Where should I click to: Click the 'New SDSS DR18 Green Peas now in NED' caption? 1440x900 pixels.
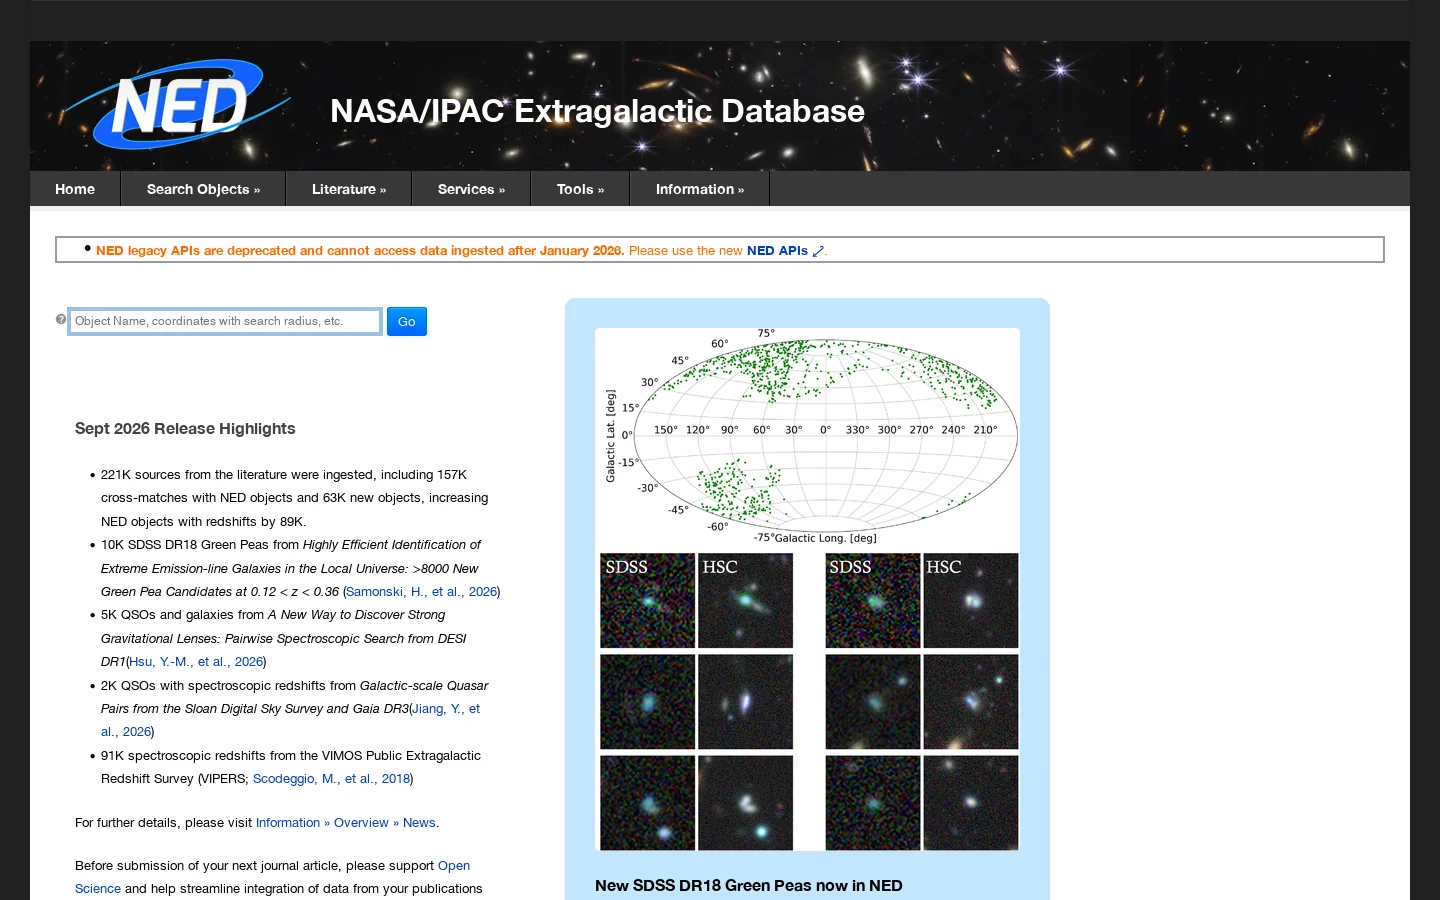(749, 886)
